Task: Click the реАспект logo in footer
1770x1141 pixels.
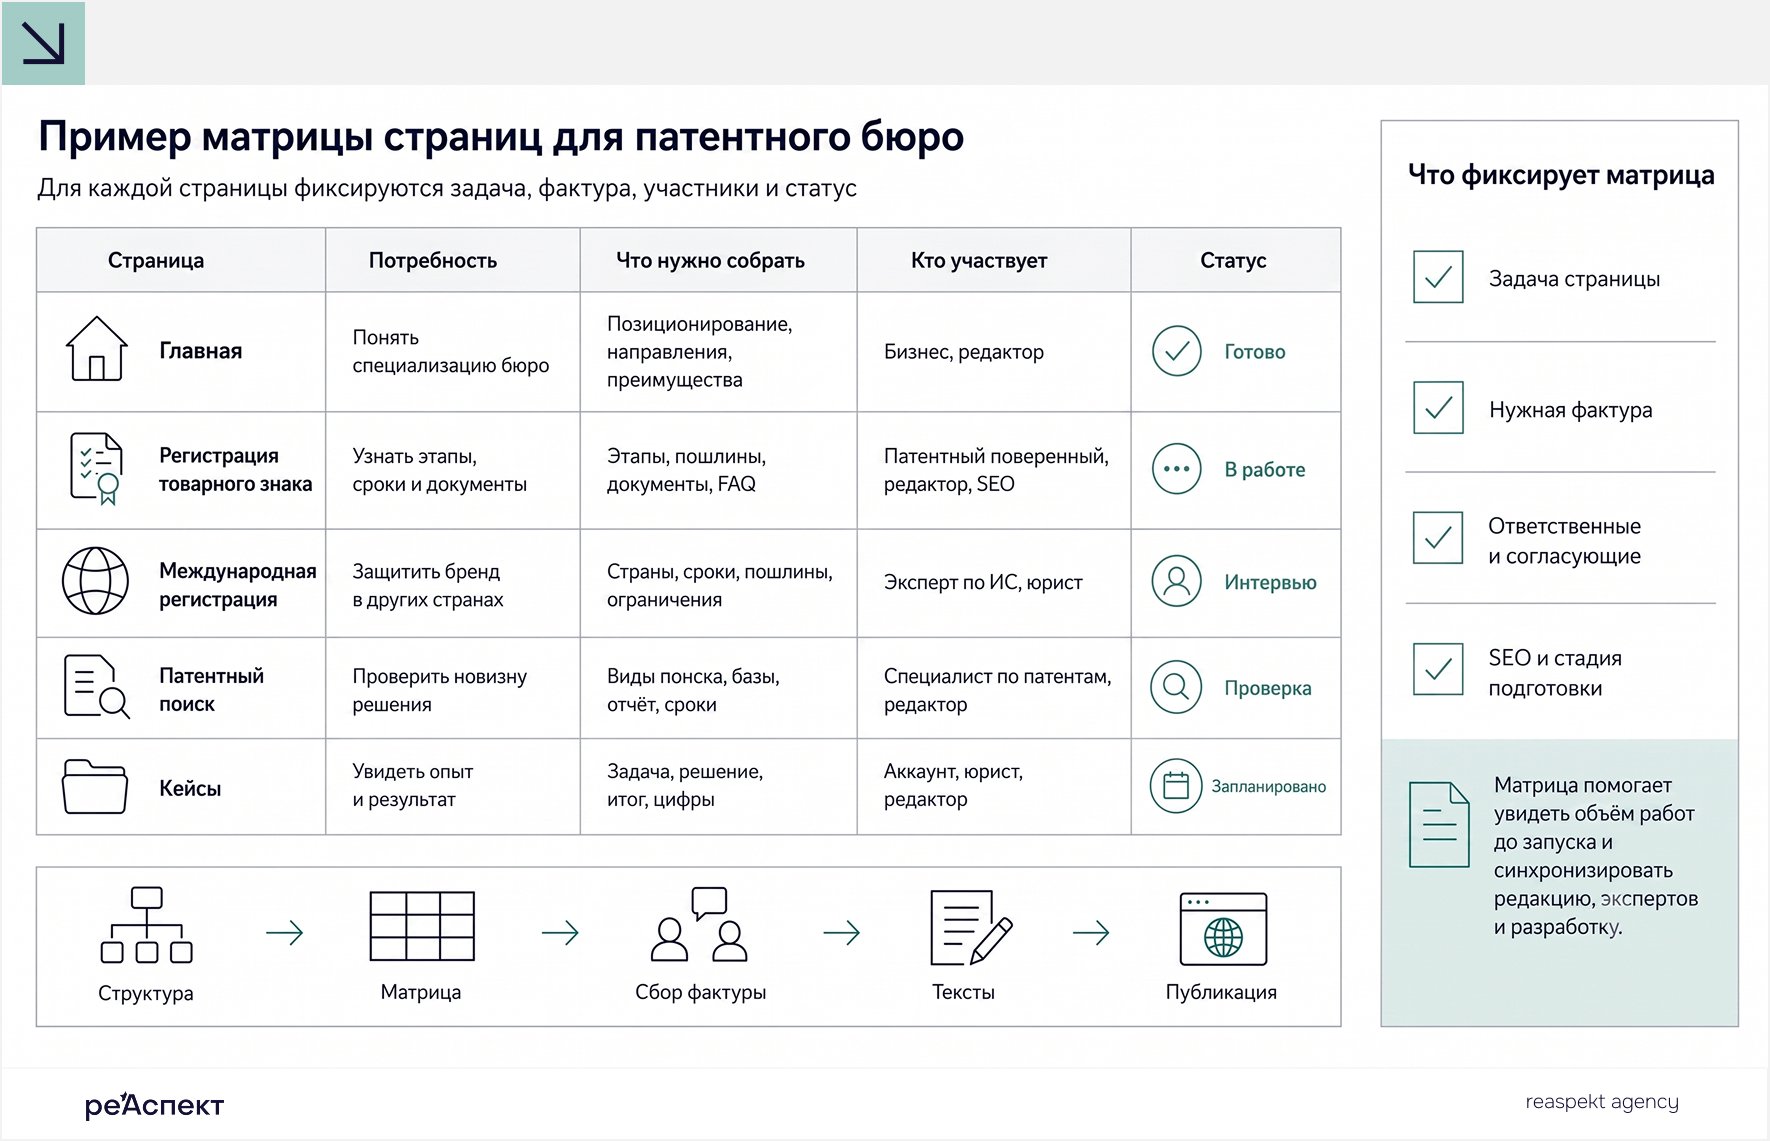Action: coord(154,1104)
